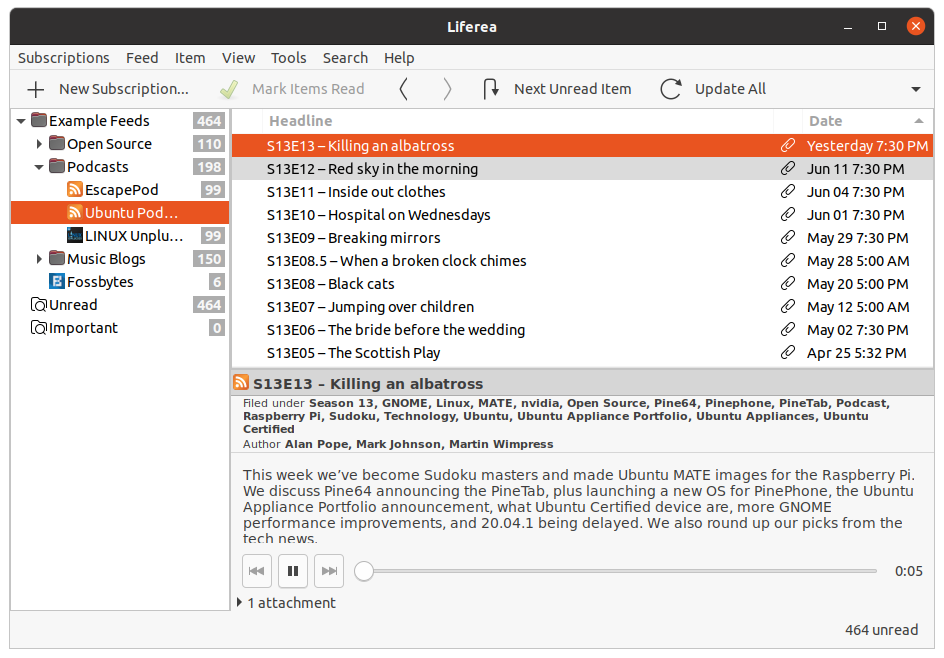Sort items by Date column header
944x658 pixels.
pos(868,121)
